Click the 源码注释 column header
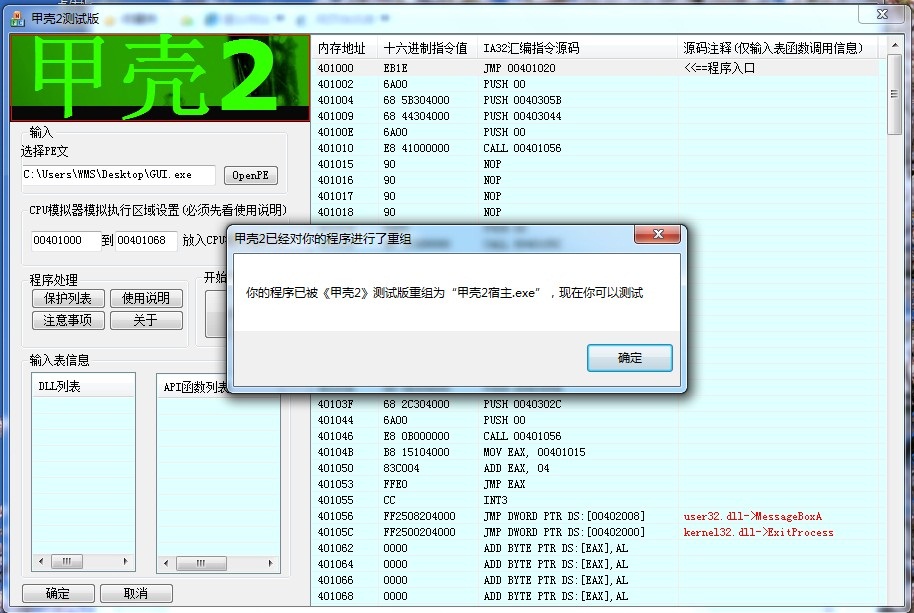 pos(778,48)
